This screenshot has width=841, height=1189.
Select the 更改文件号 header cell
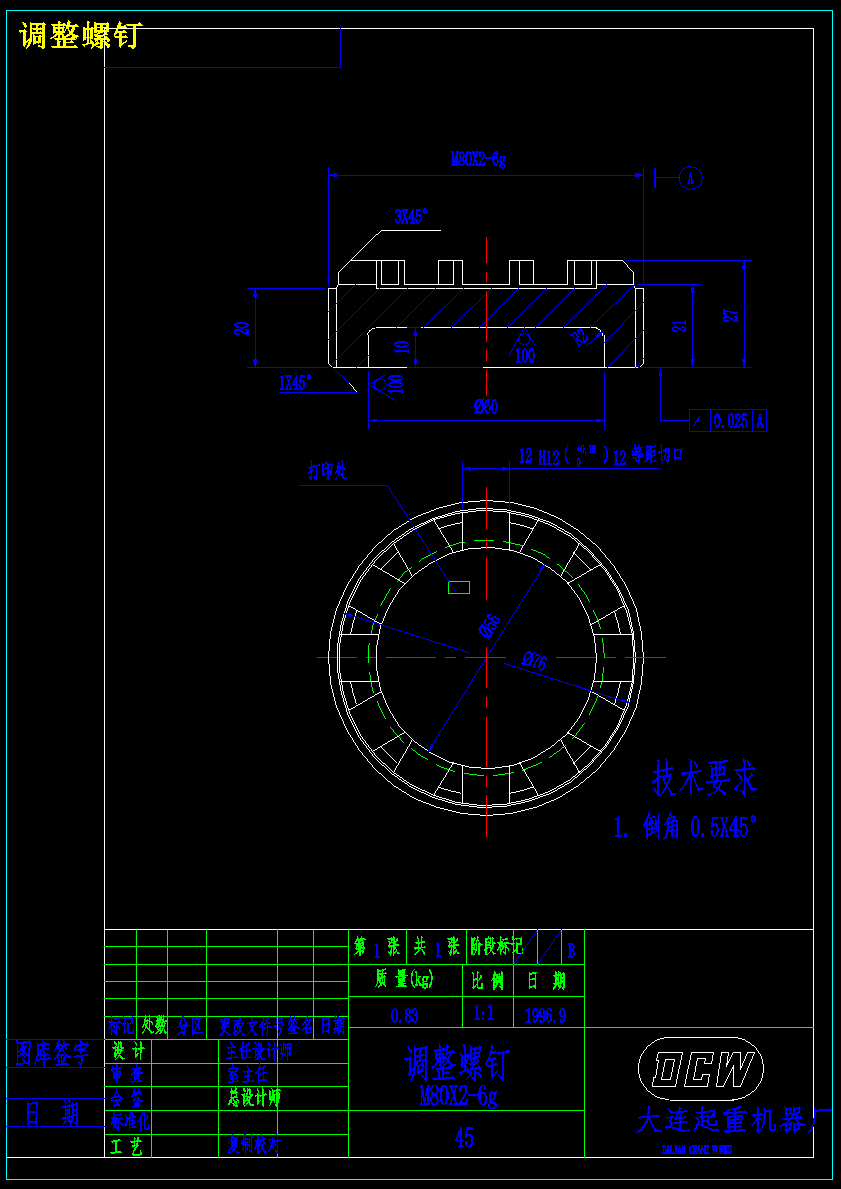[254, 1027]
